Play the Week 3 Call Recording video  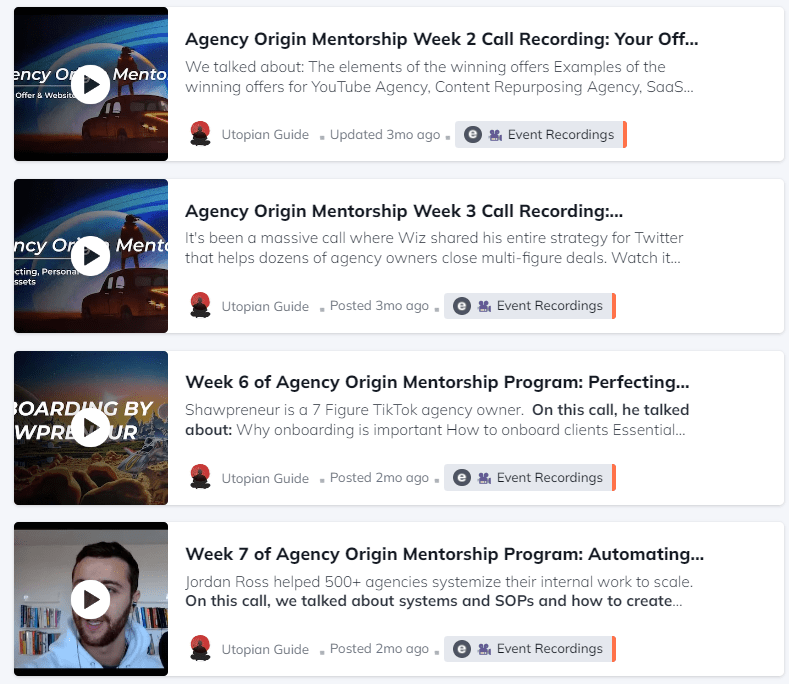(x=91, y=256)
